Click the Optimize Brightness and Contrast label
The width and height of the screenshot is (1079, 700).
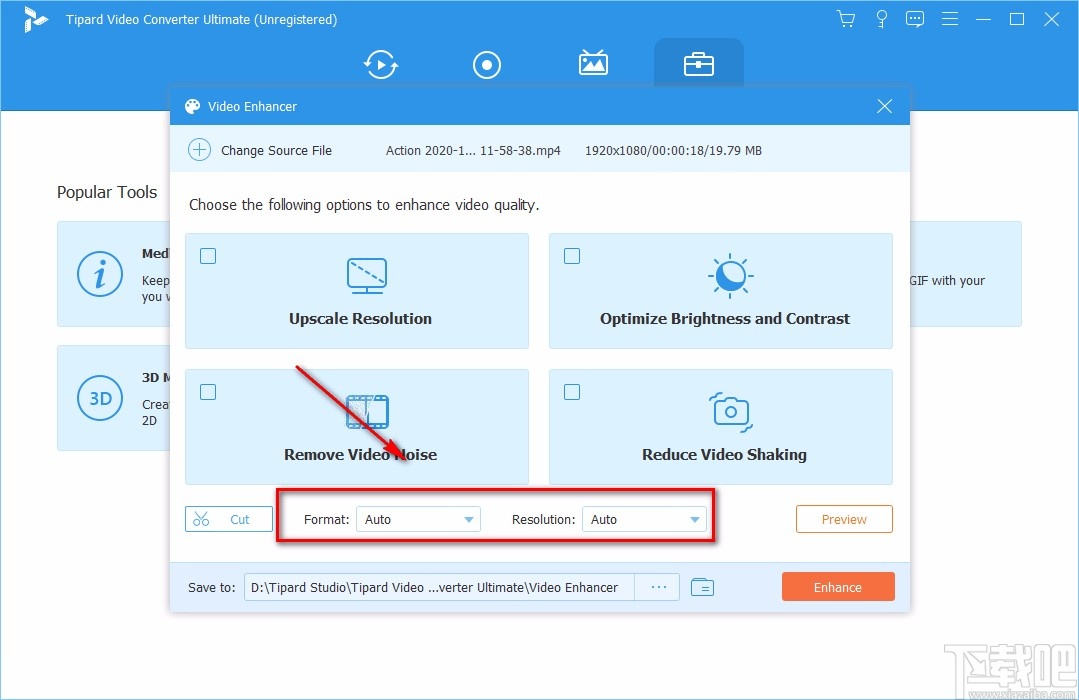725,319
